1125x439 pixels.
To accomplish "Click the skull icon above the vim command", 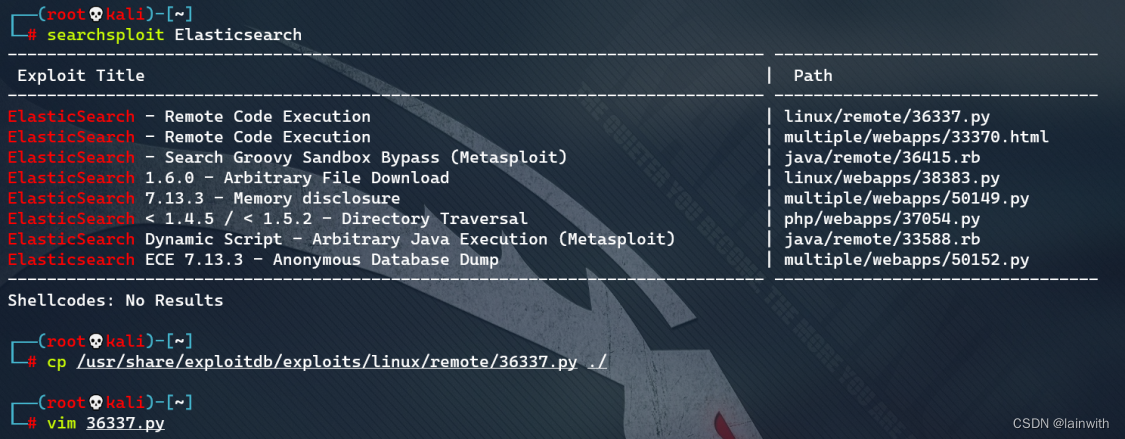I will (x=97, y=403).
